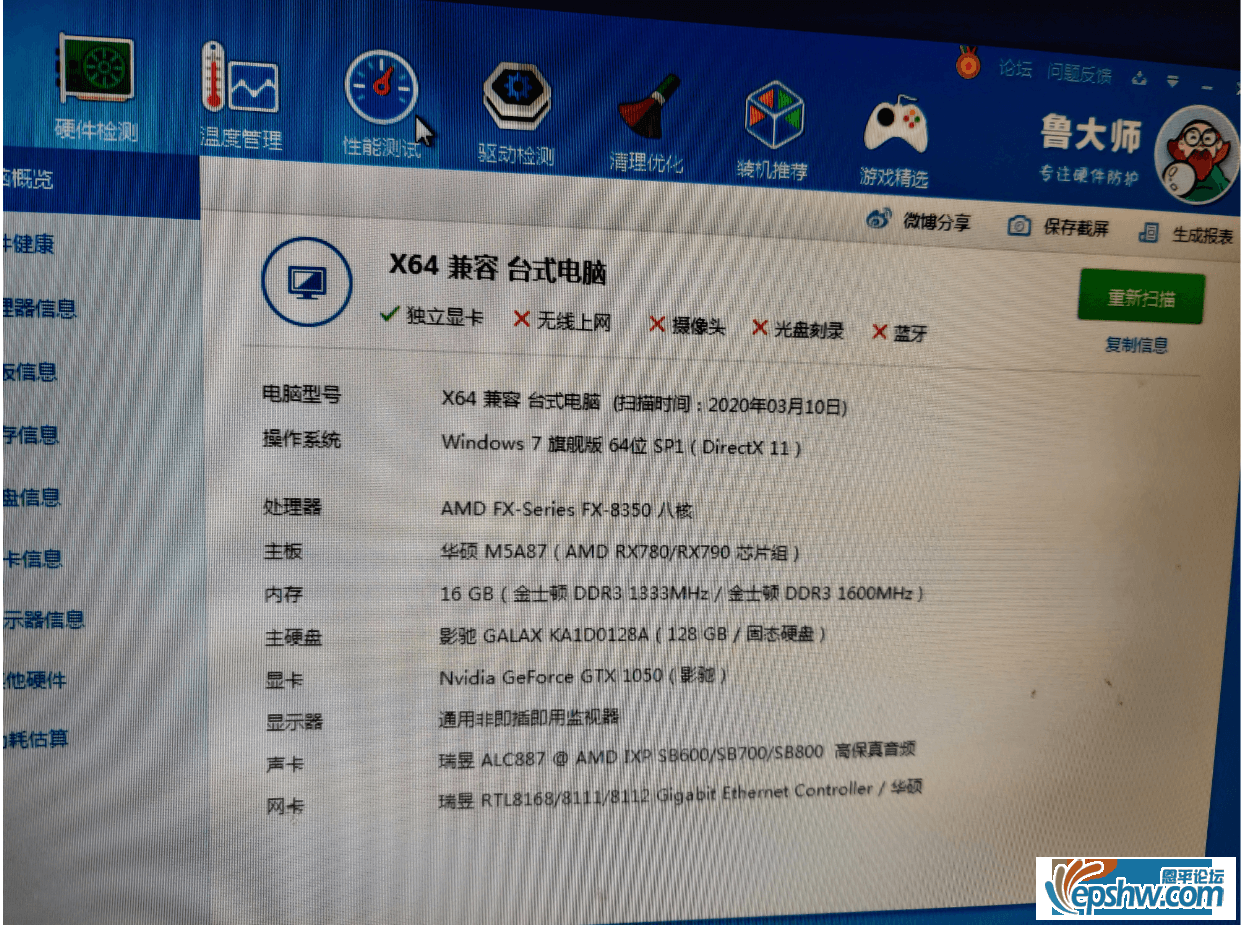Viewport: 1241px width, 925px height.
Task: Click the 影驰 GALAX KA1D0128A disk value
Action: click(633, 634)
